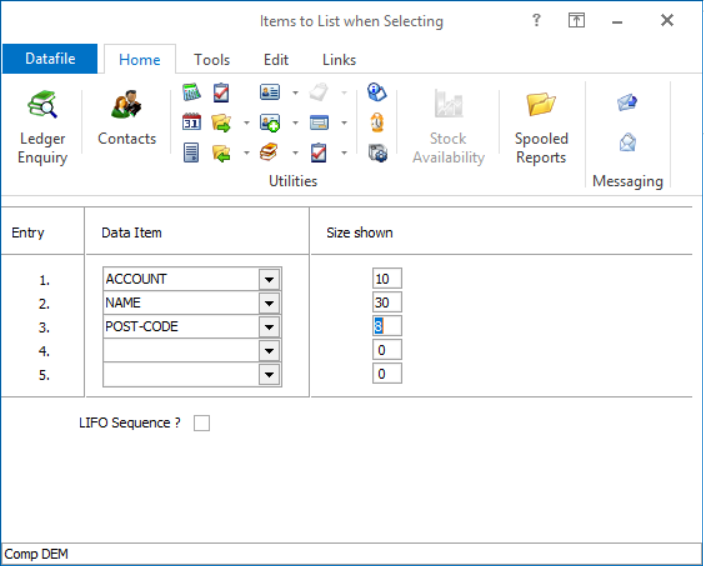
Task: Expand the entry 5 data item dropdown
Action: (269, 374)
